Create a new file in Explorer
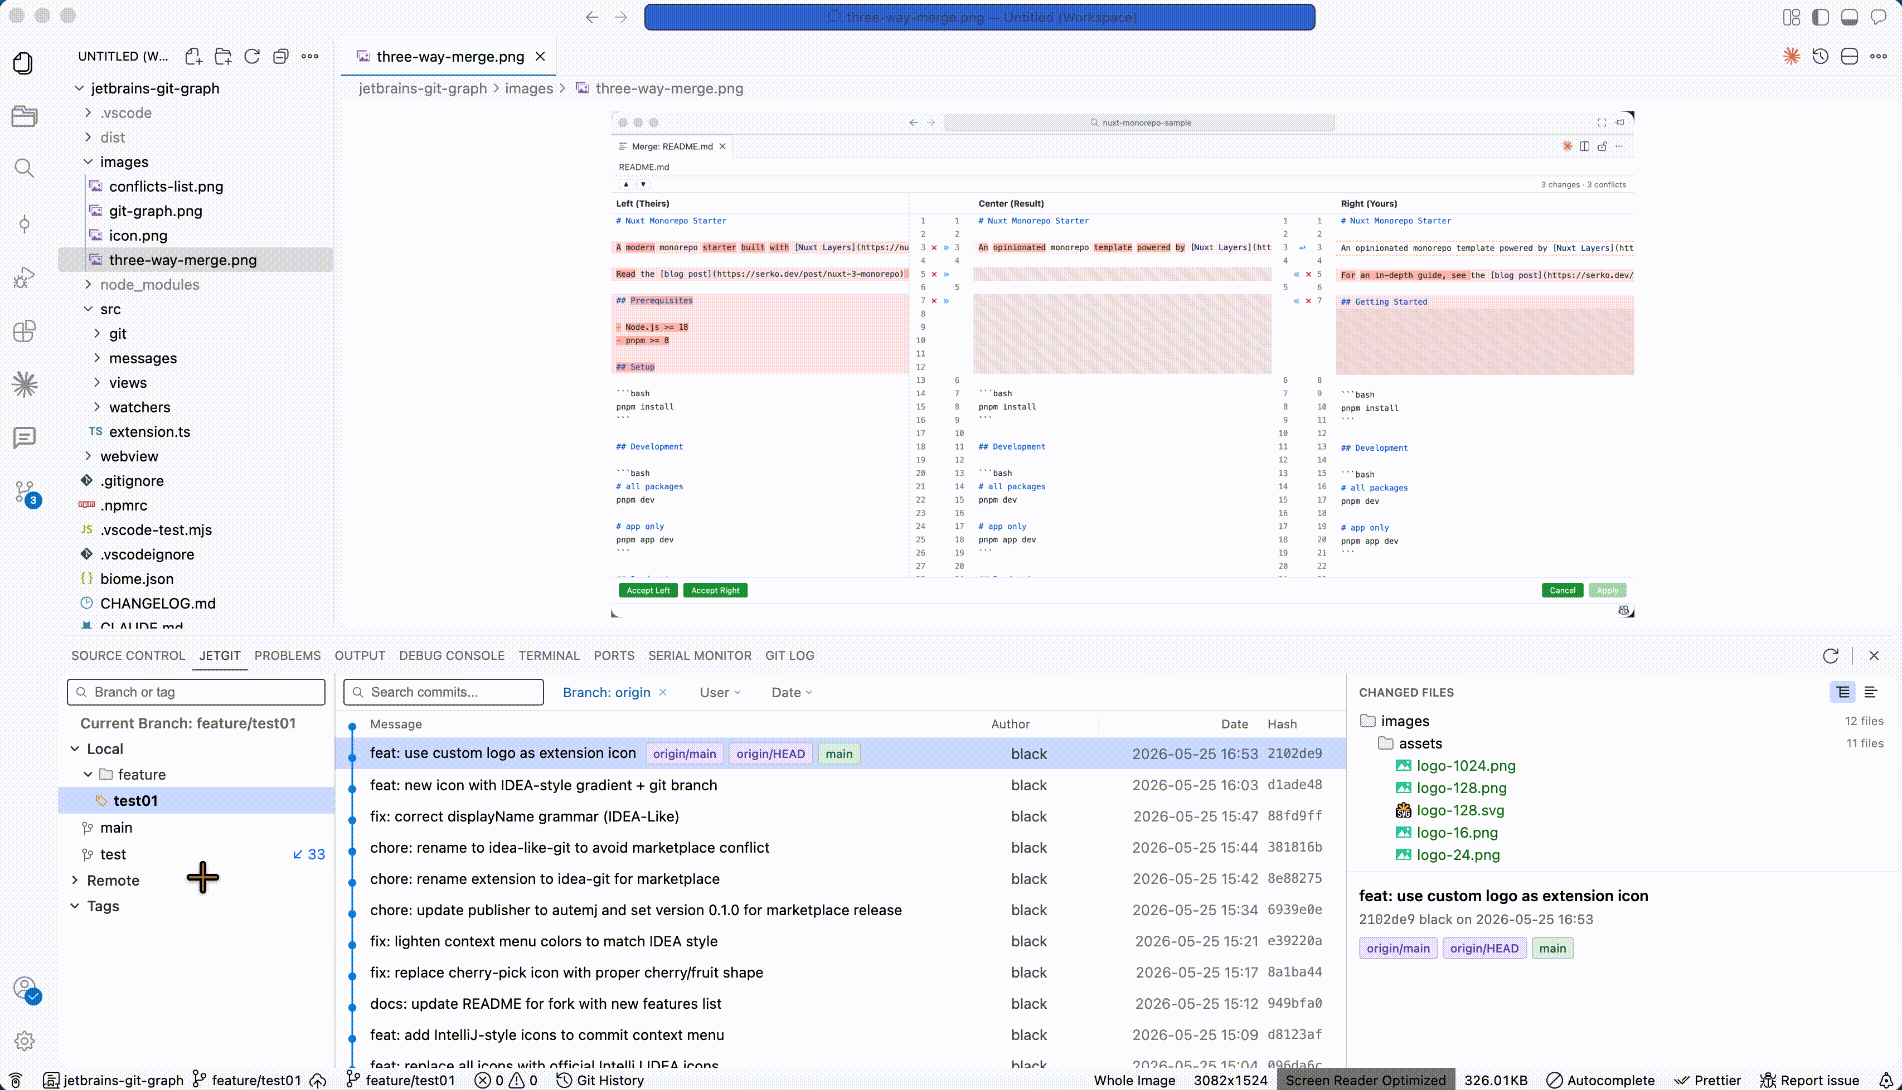 tap(194, 57)
